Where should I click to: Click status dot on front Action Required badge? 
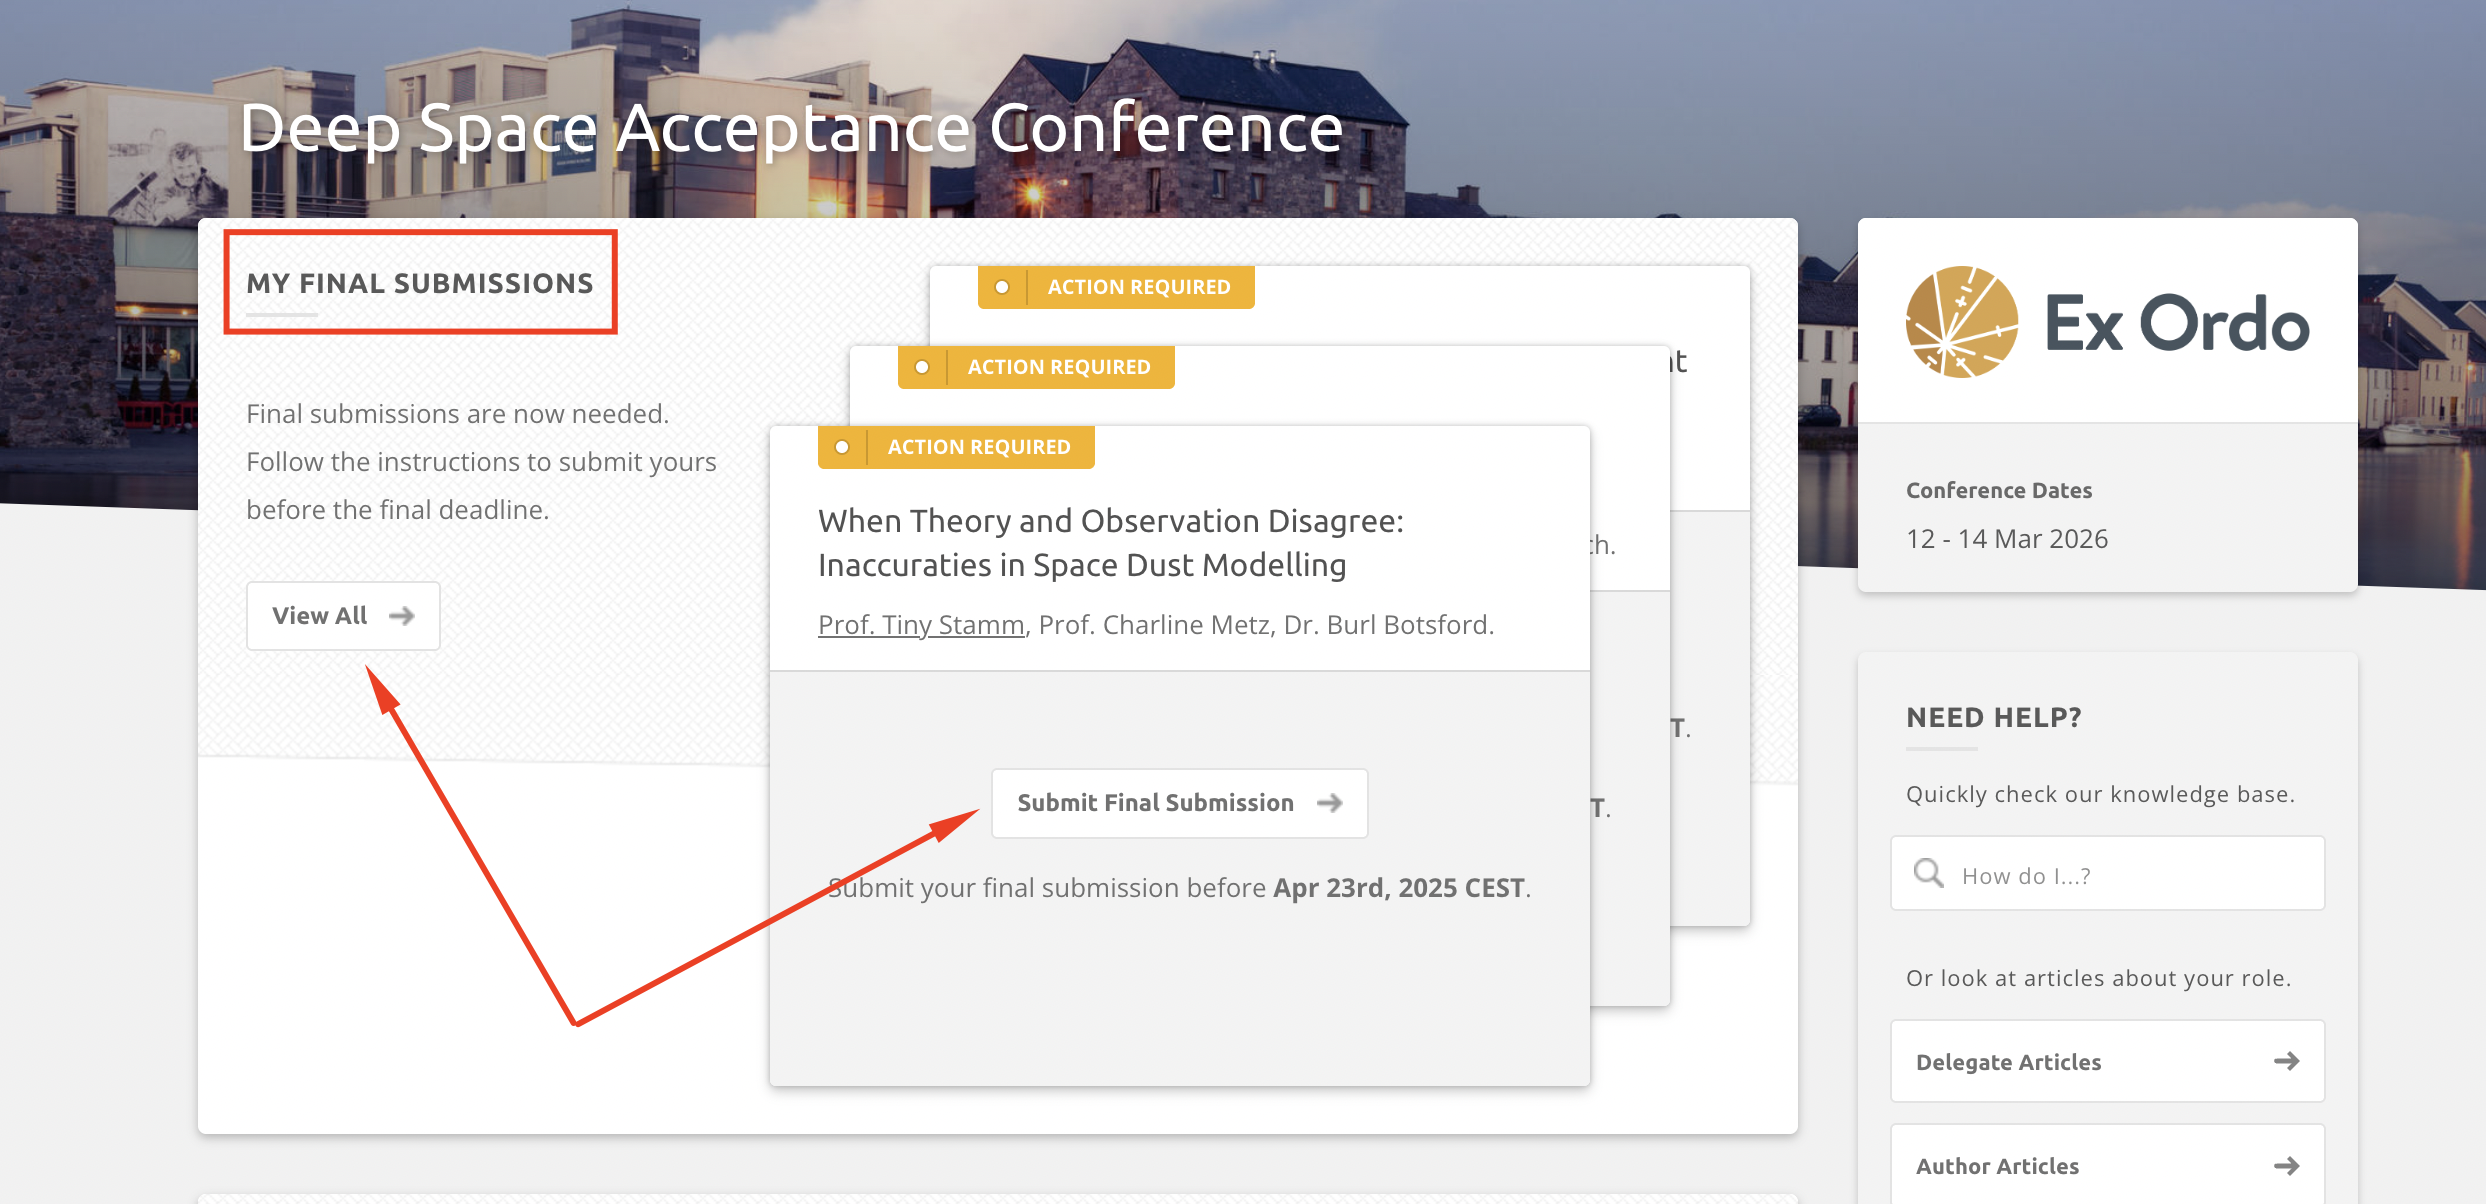pyautogui.click(x=842, y=447)
